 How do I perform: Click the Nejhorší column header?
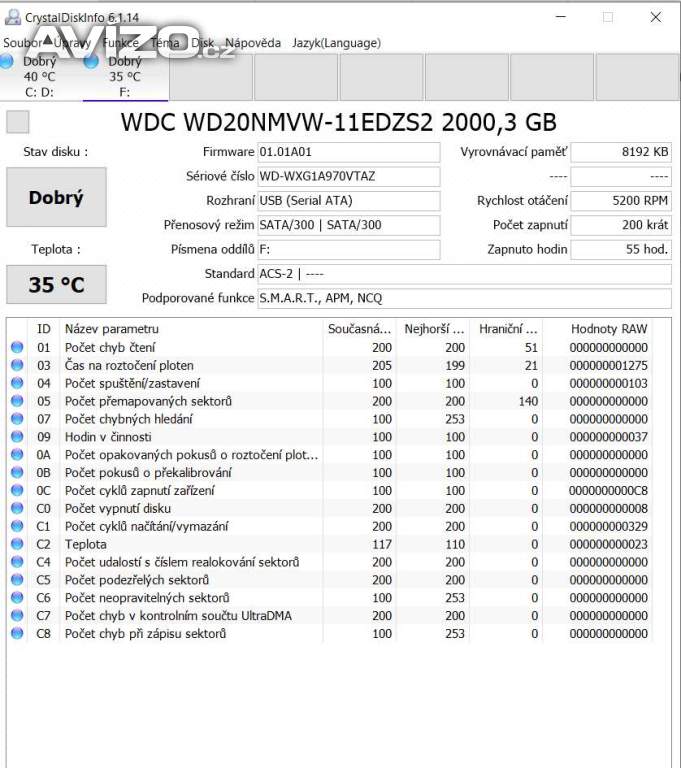pyautogui.click(x=433, y=329)
